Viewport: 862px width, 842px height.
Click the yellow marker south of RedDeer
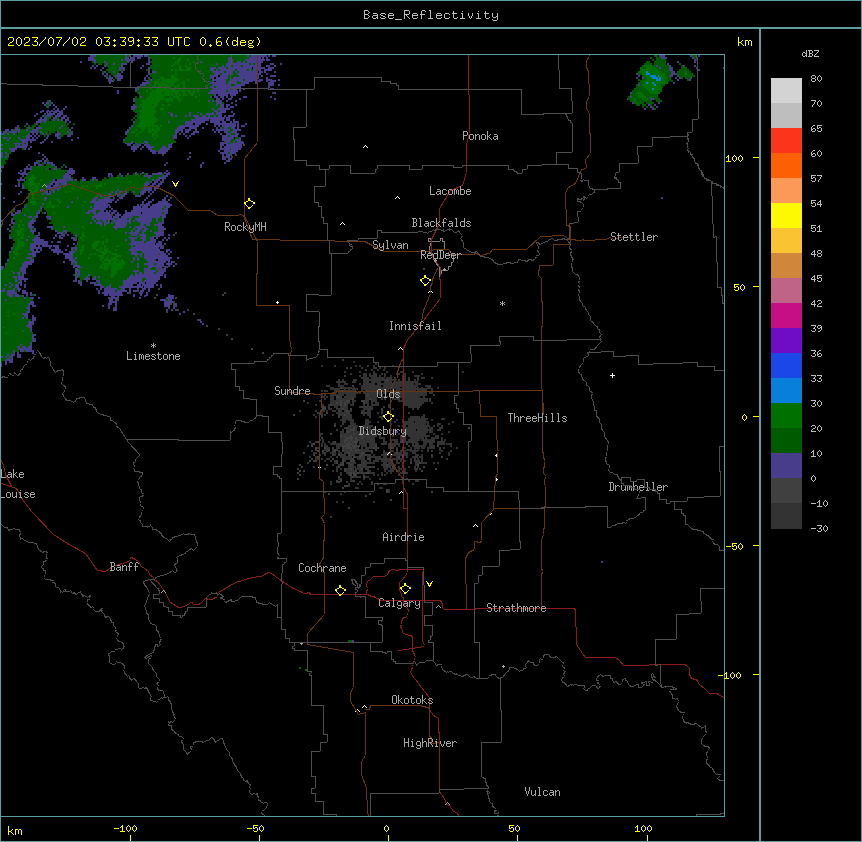pyautogui.click(x=425, y=280)
